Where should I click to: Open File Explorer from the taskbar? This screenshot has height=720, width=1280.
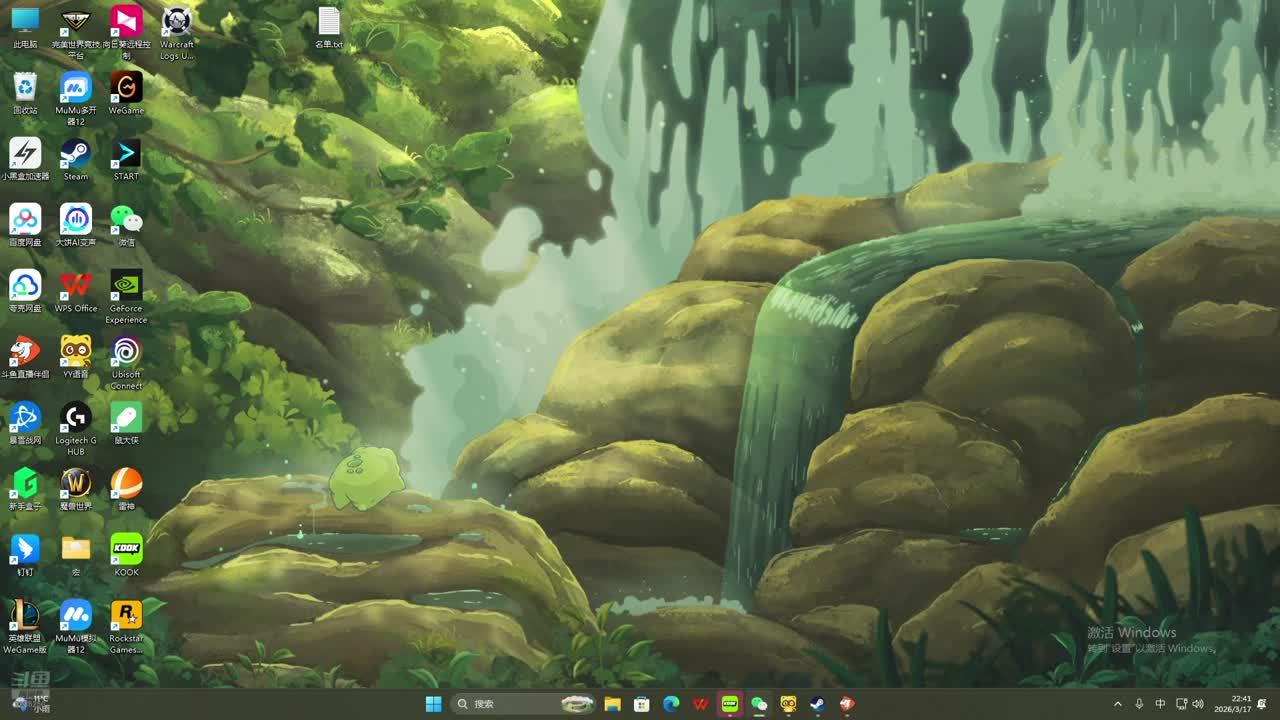tap(612, 704)
